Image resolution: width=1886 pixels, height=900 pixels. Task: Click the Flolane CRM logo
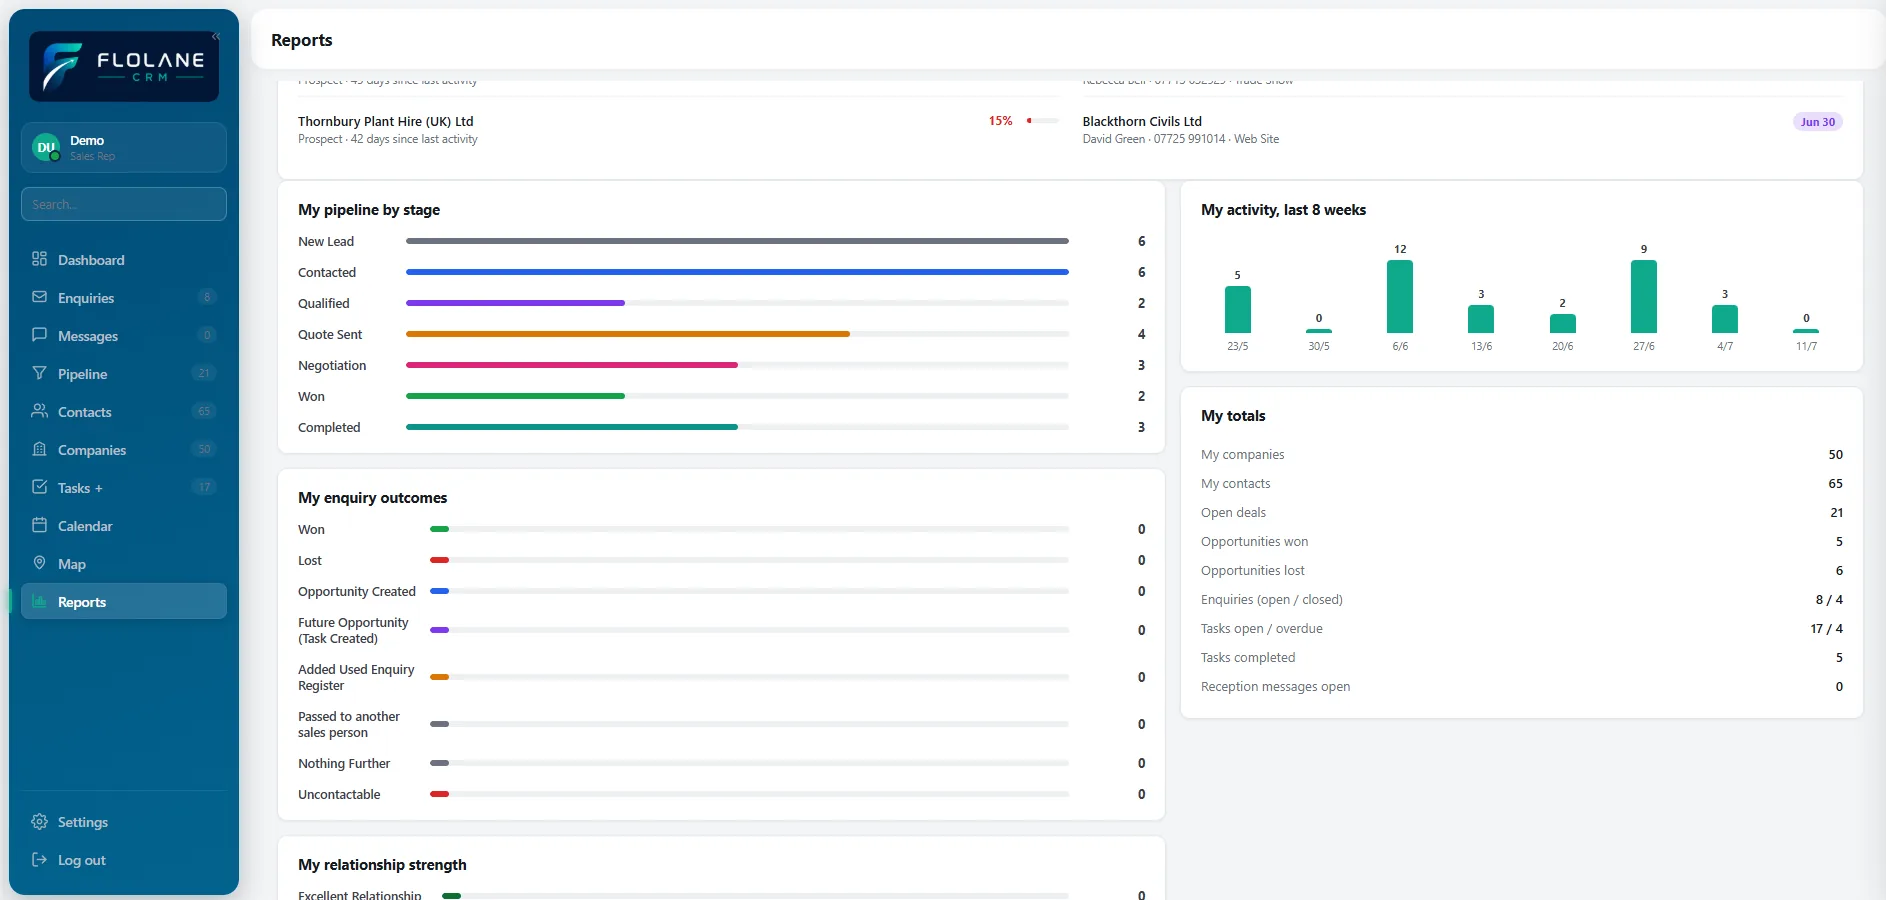click(124, 66)
